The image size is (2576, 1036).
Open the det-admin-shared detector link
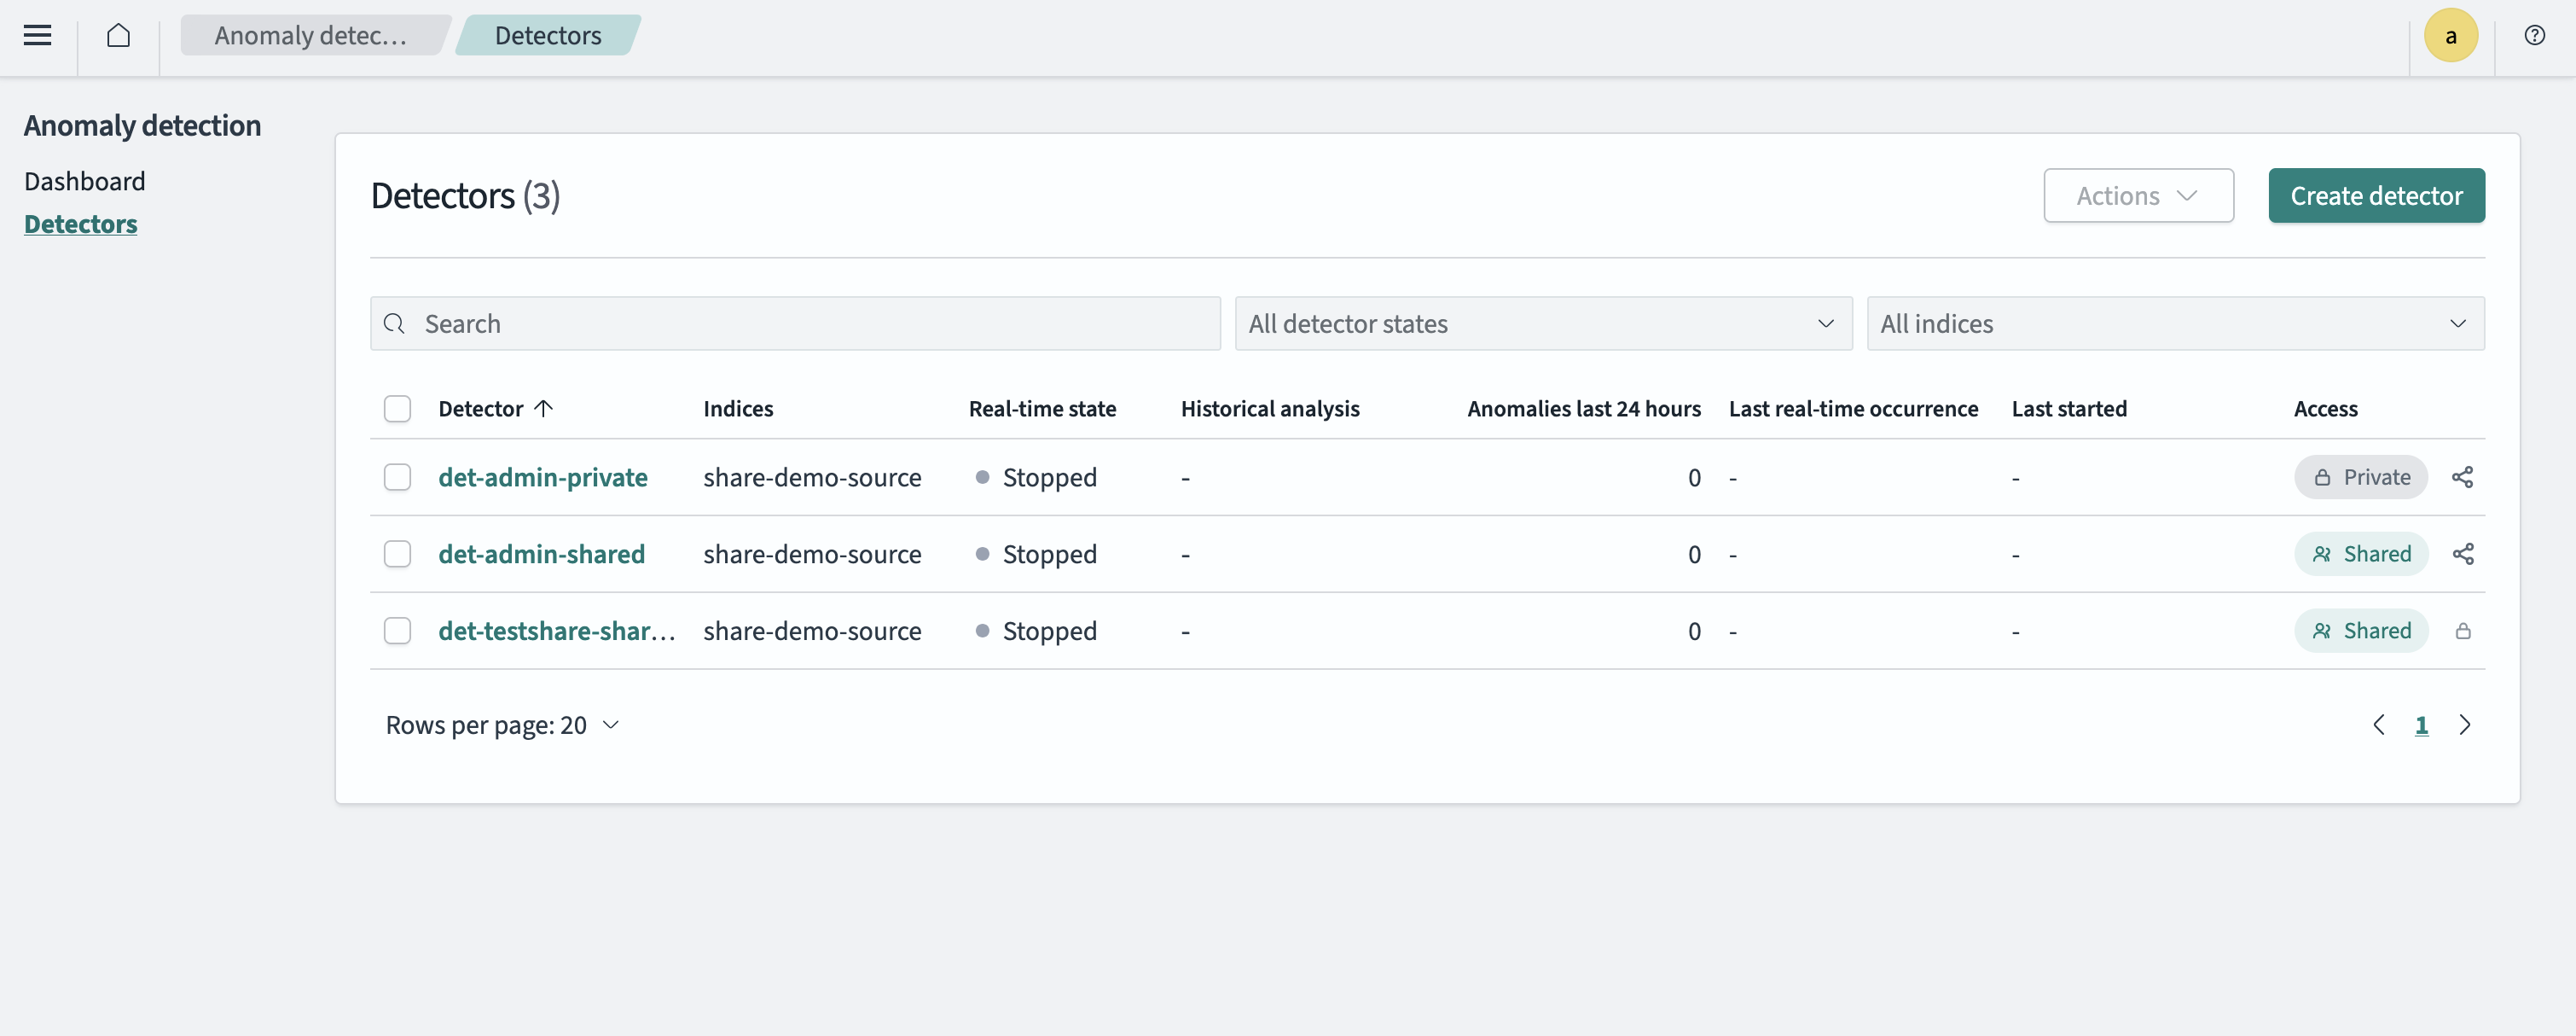(x=541, y=554)
